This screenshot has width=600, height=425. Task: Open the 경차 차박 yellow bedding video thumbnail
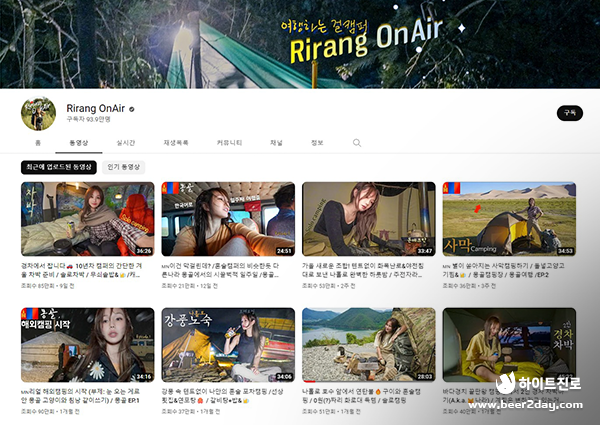click(x=509, y=345)
